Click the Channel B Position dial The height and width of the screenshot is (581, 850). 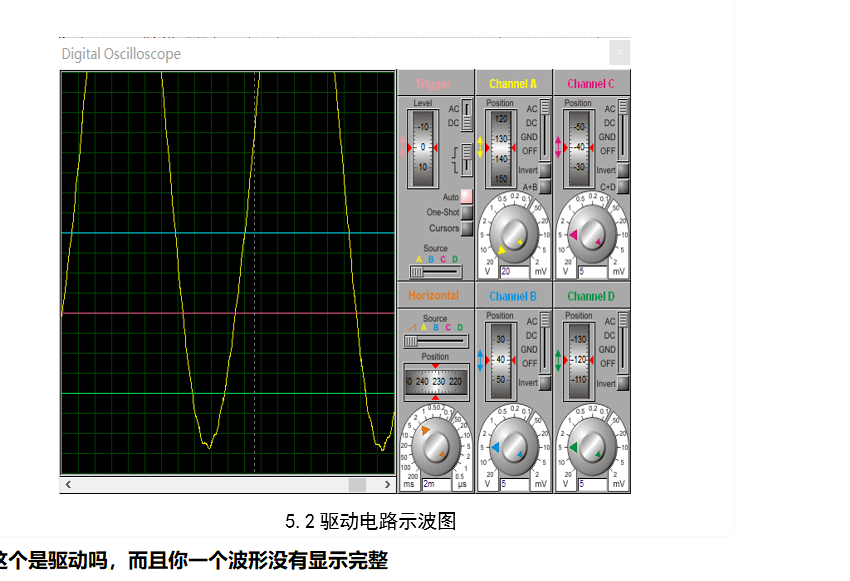coord(500,360)
